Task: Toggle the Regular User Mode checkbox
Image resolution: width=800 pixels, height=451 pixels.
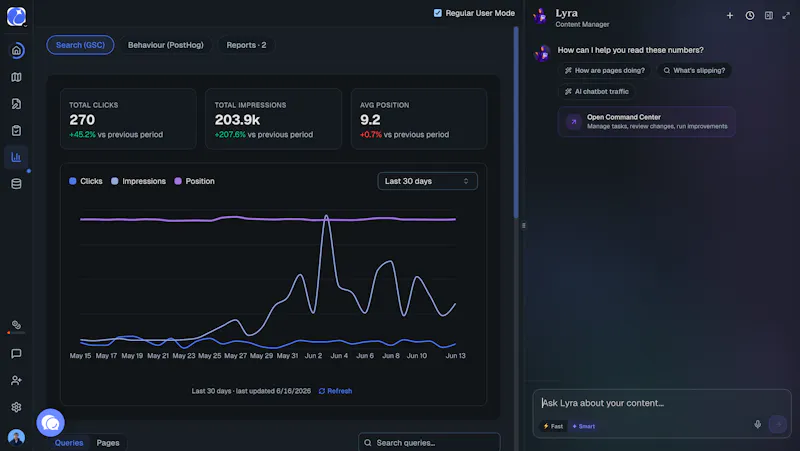Action: (438, 13)
